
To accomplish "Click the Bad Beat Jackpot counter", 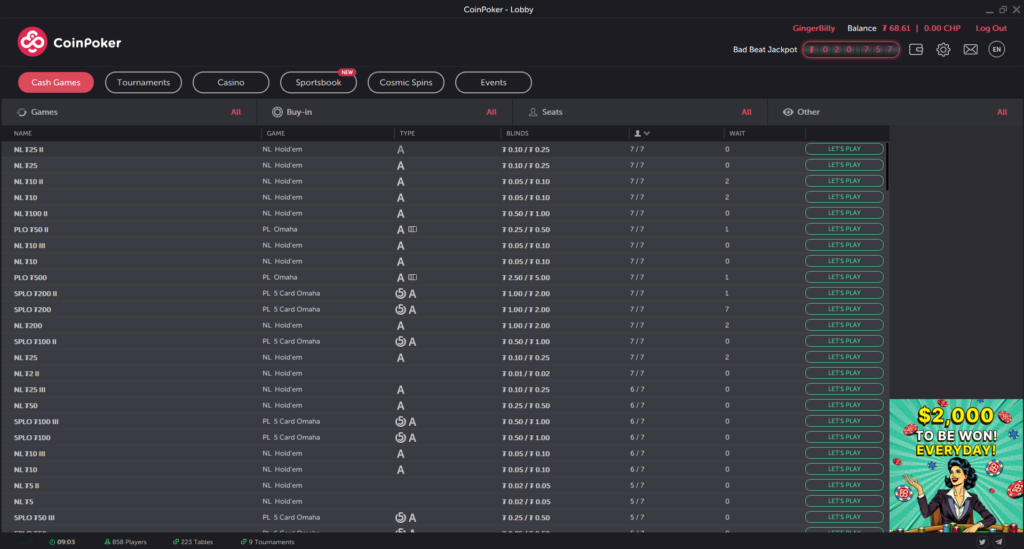I will 850,49.
